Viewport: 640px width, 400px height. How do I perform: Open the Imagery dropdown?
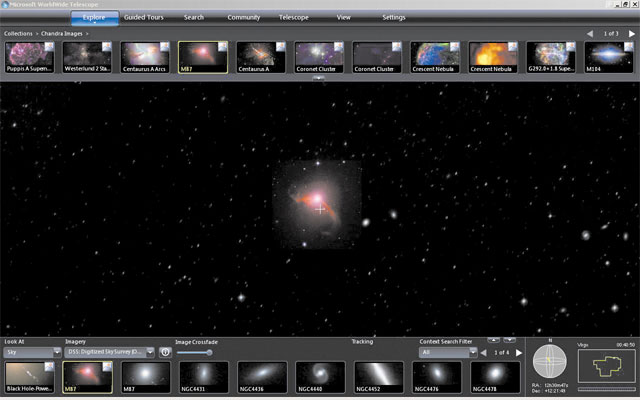[x=109, y=352]
